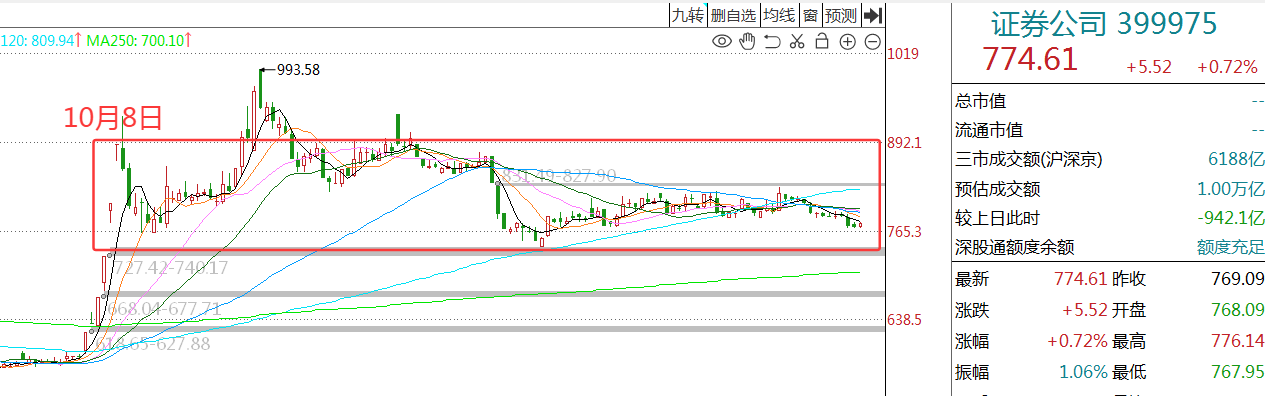Toggle the padlock lock icon
The image size is (1265, 396).
(x=821, y=41)
